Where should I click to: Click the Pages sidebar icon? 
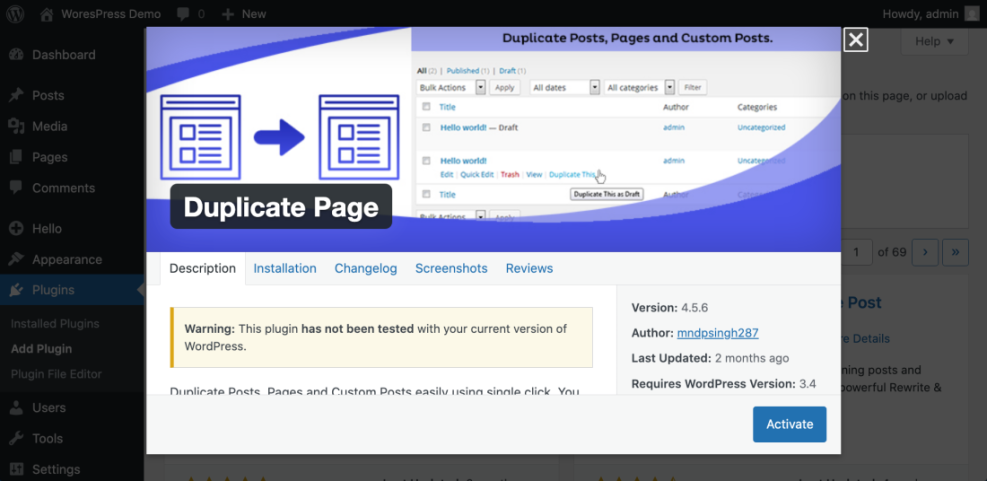[16, 157]
